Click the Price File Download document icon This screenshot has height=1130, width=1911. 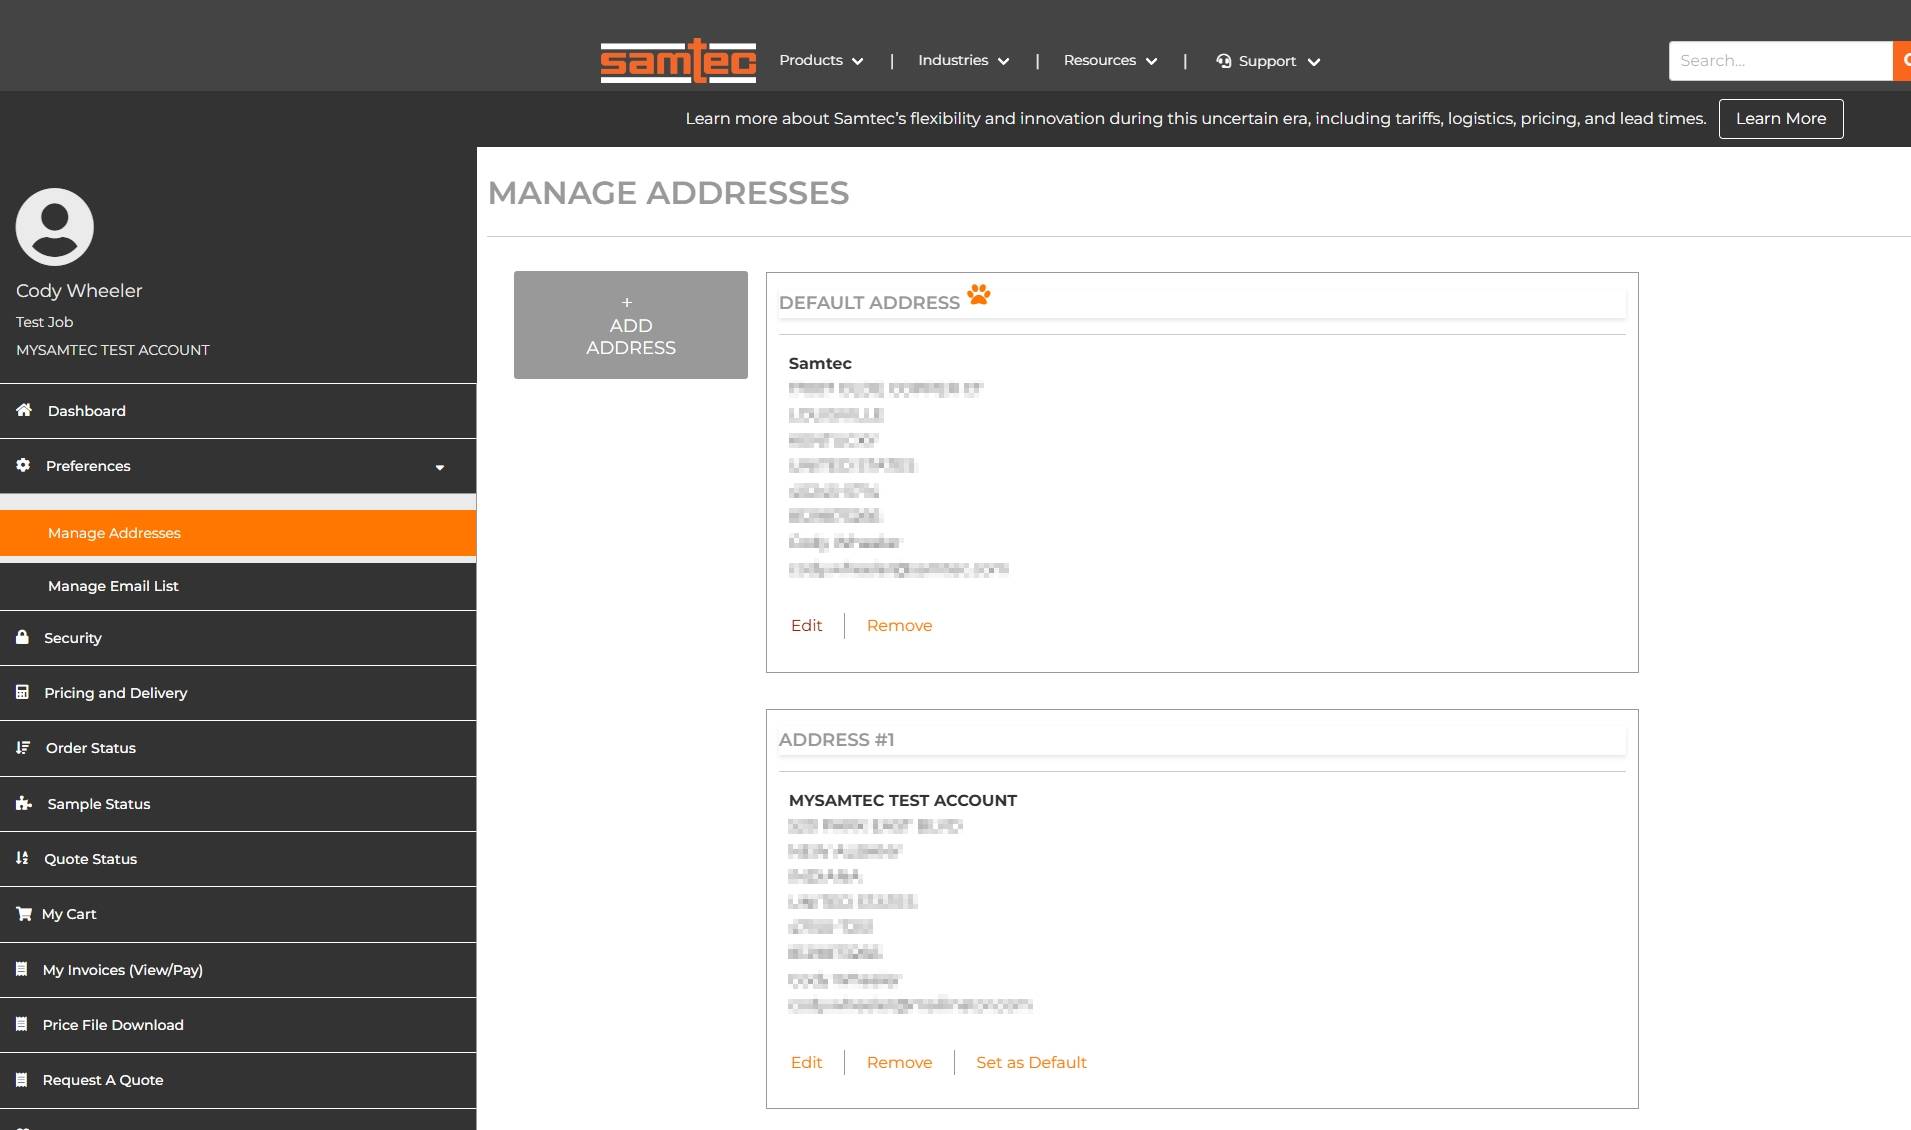coord(21,1024)
